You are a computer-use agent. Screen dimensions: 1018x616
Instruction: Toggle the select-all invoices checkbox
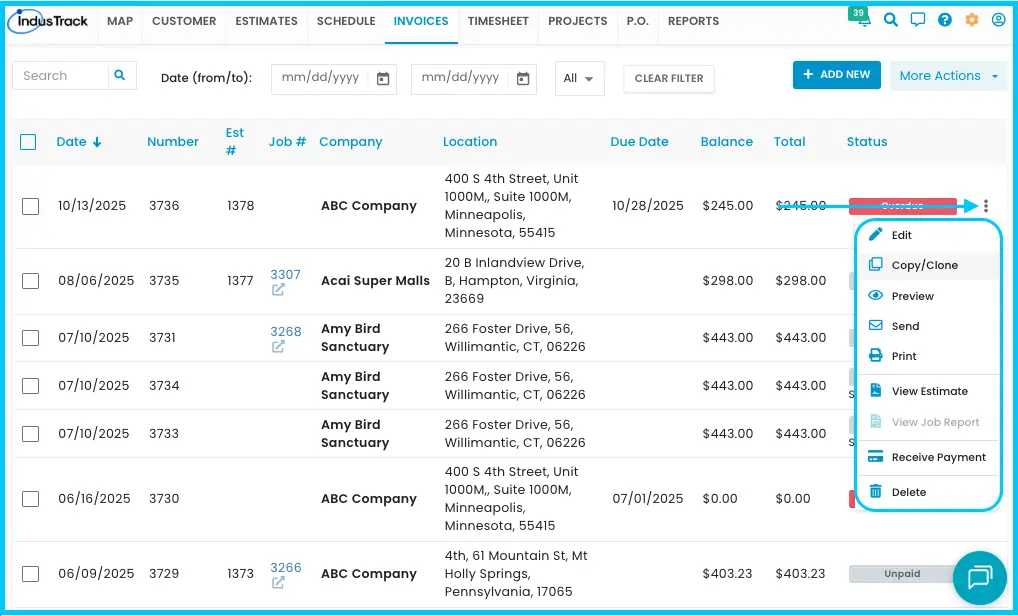pyautogui.click(x=28, y=142)
